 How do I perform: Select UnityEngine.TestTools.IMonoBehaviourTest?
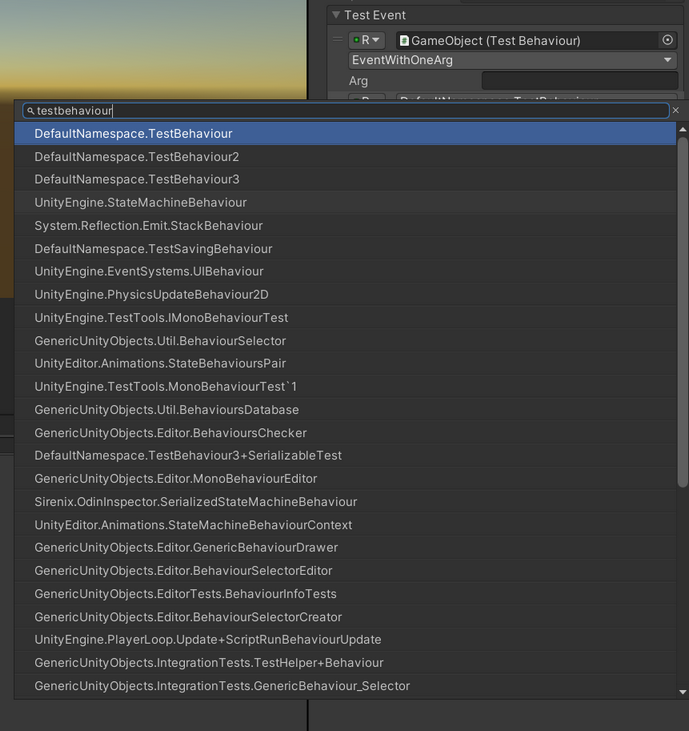[345, 317]
